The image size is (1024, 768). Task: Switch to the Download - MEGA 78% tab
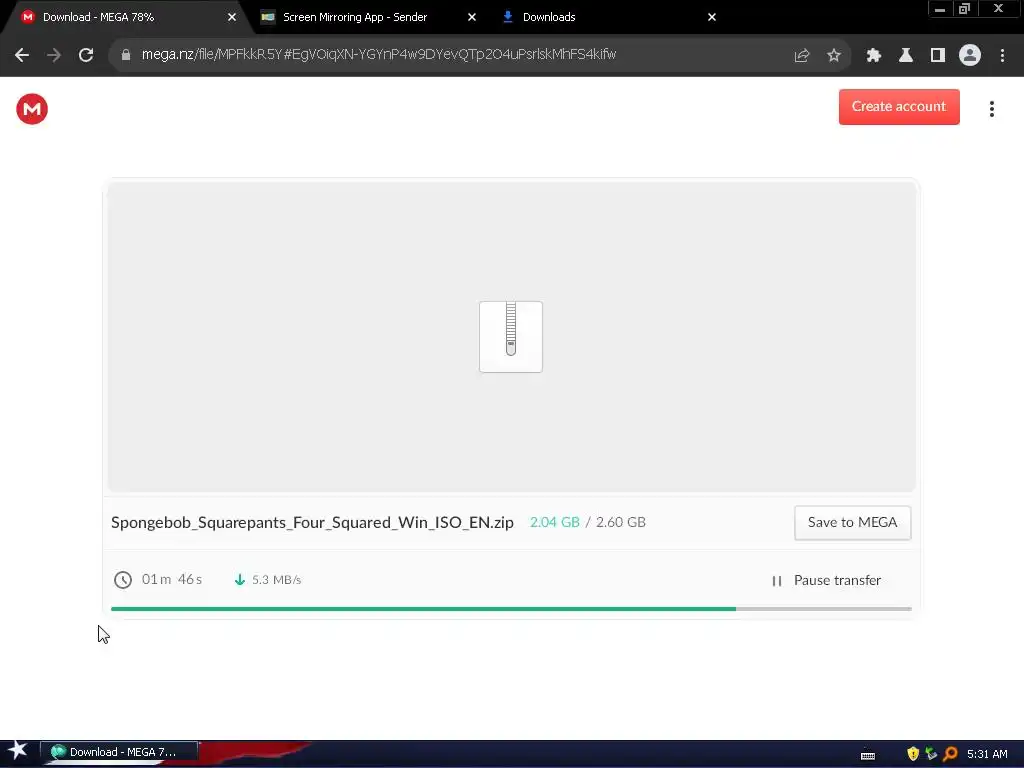click(124, 17)
